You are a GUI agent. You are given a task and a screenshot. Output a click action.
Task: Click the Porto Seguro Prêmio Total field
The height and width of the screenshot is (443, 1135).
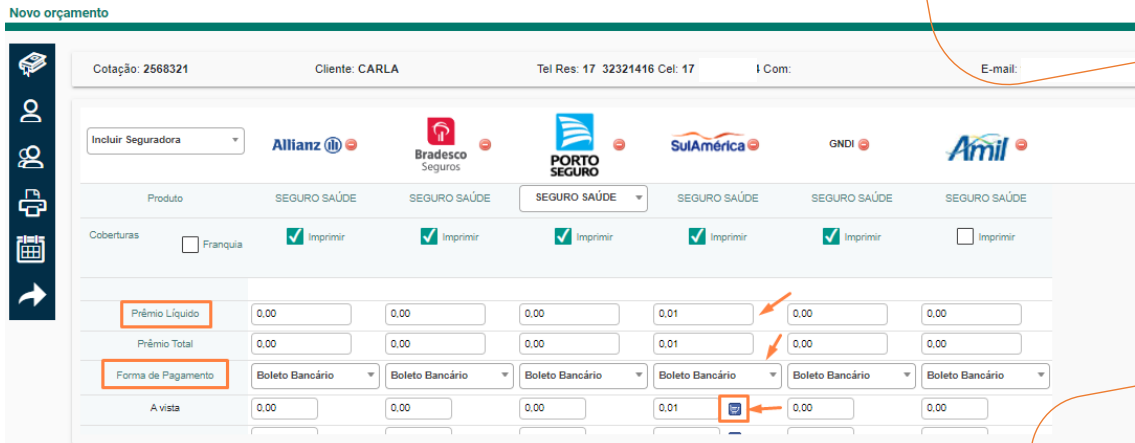pos(569,343)
